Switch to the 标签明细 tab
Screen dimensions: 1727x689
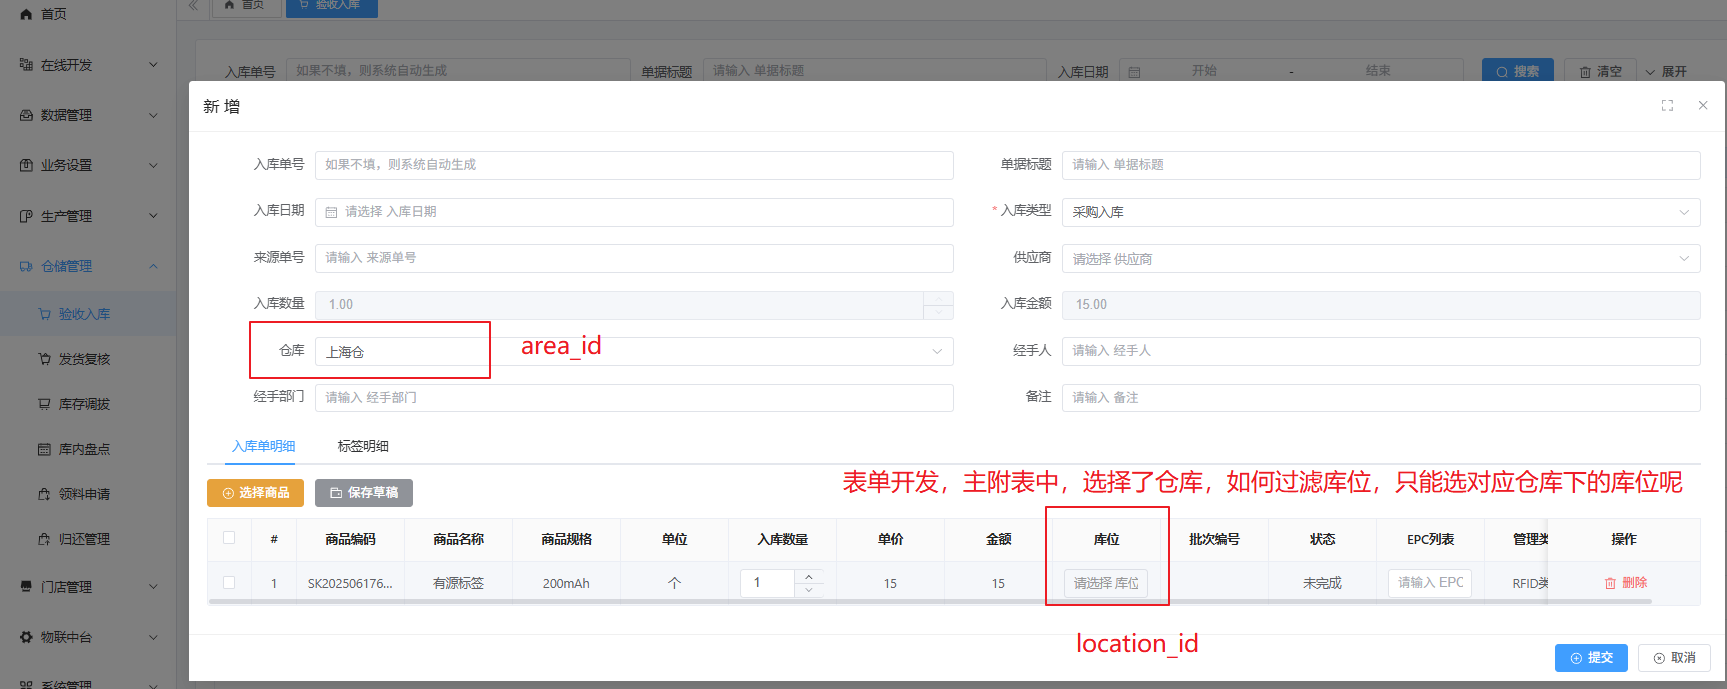click(363, 446)
